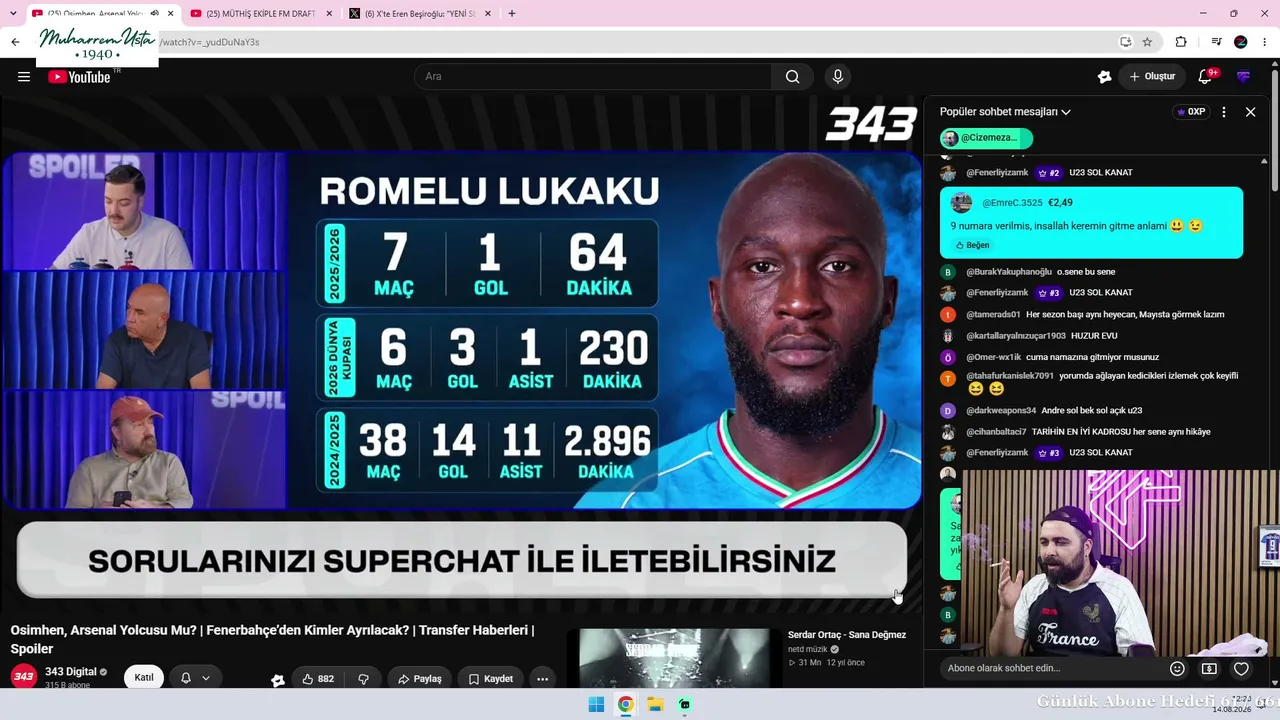The height and width of the screenshot is (720, 1280).
Task: Open the tab search dropdown arrow
Action: pos(13,14)
